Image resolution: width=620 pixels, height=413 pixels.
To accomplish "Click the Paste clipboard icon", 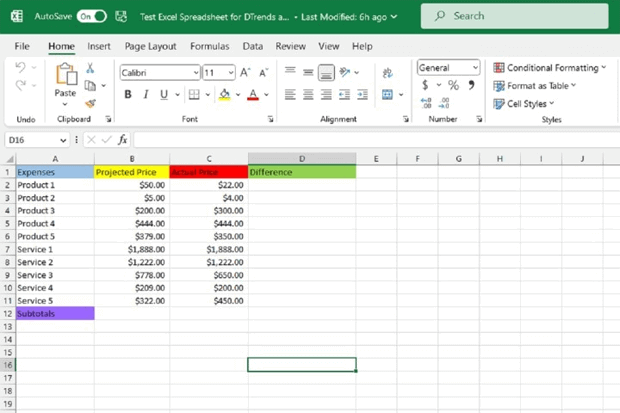I will click(x=65, y=76).
